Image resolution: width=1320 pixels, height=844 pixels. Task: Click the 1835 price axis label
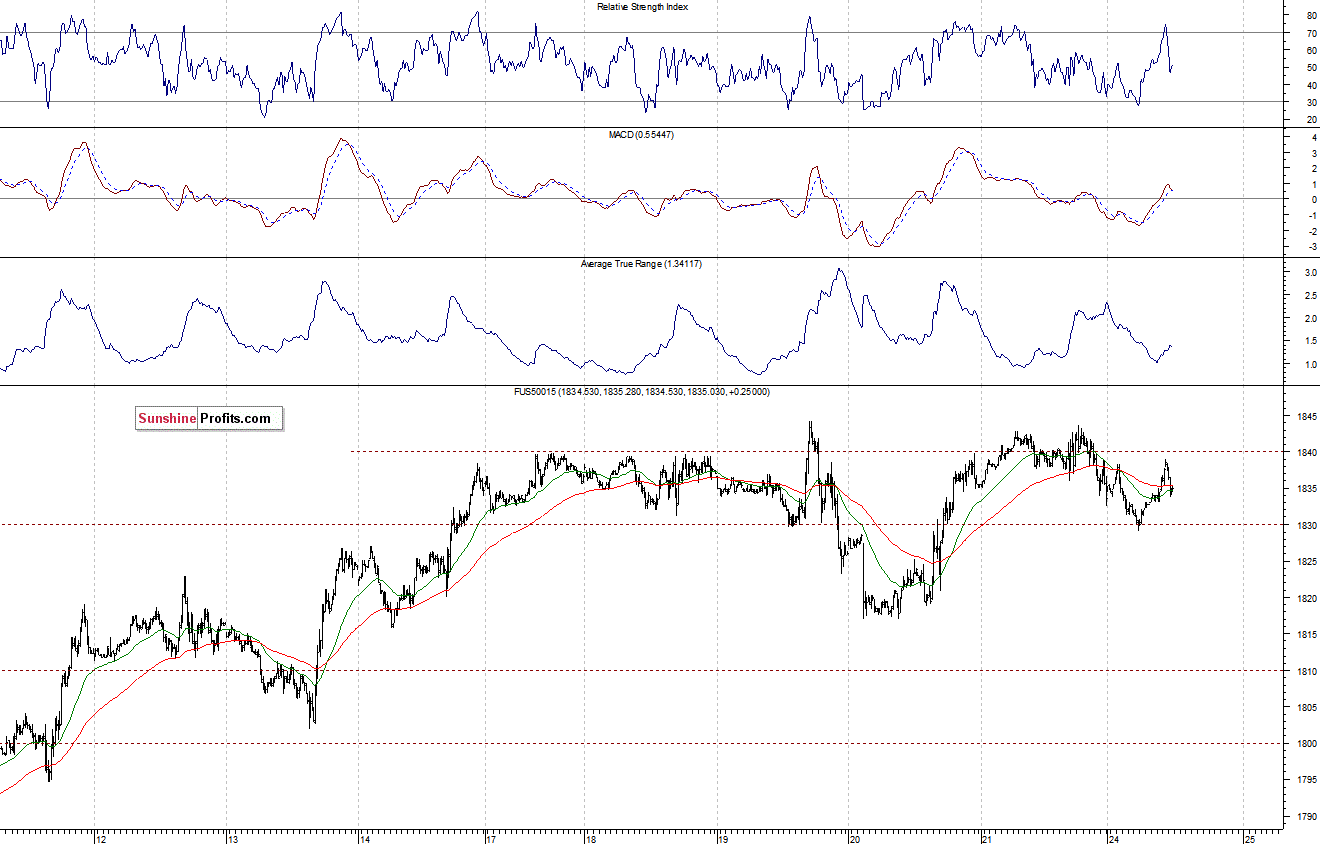(x=1305, y=489)
